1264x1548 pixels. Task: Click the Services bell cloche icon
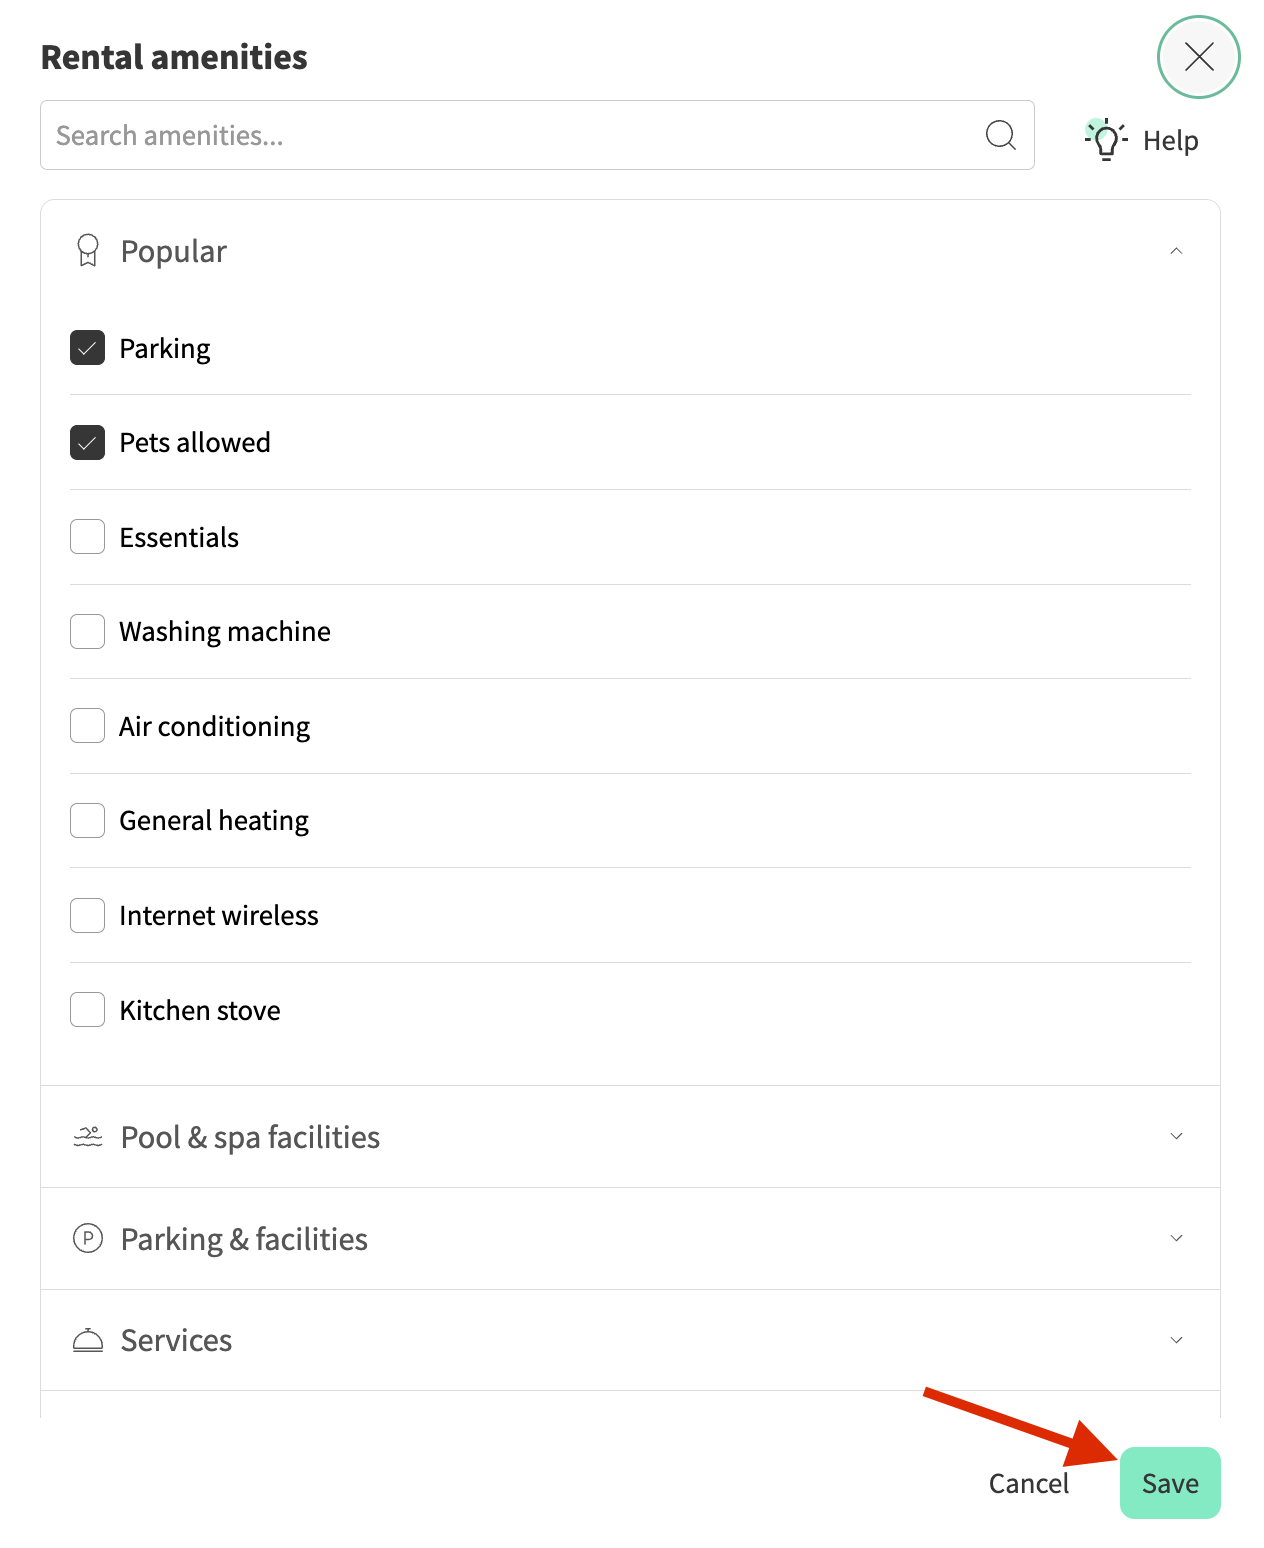[x=88, y=1340]
